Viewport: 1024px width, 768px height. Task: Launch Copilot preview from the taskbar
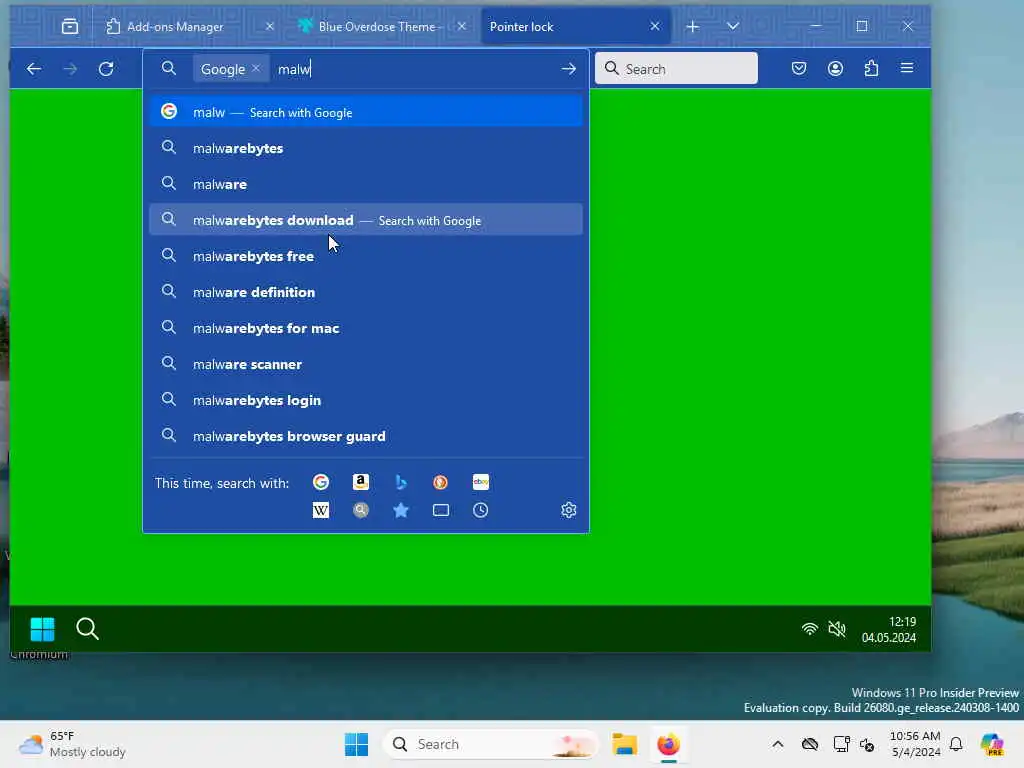click(992, 744)
